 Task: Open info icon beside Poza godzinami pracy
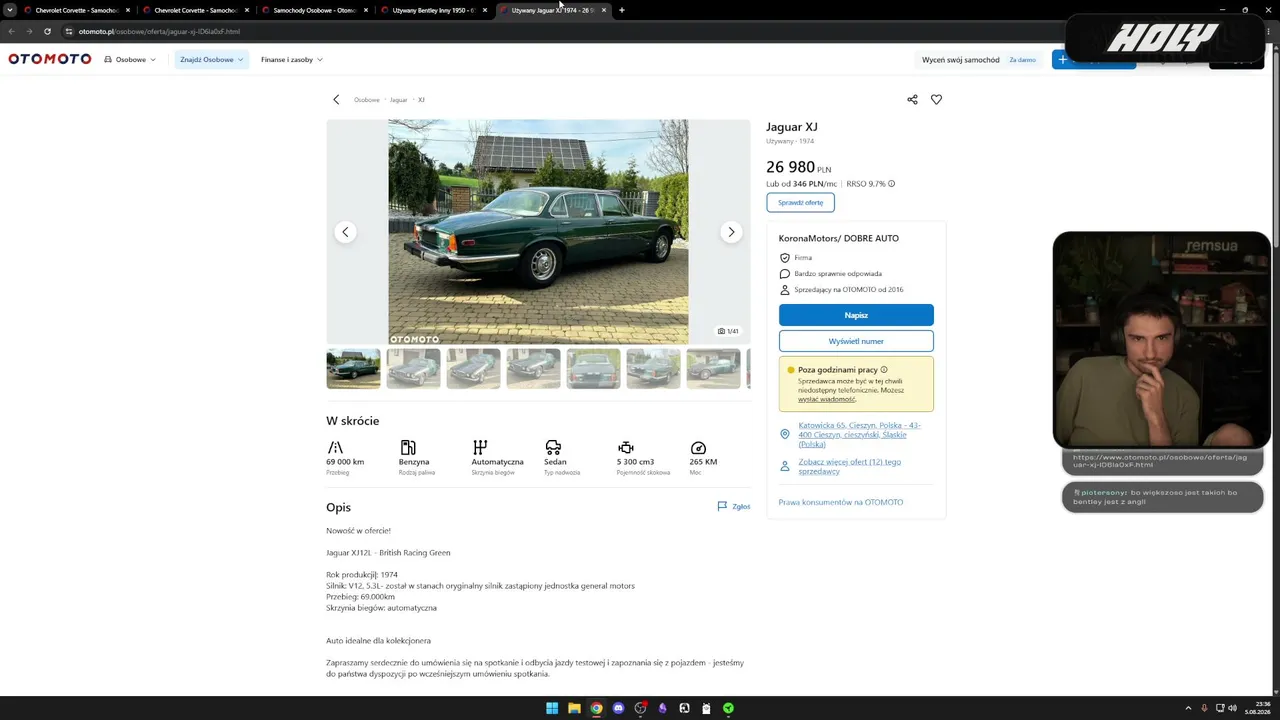(x=884, y=370)
